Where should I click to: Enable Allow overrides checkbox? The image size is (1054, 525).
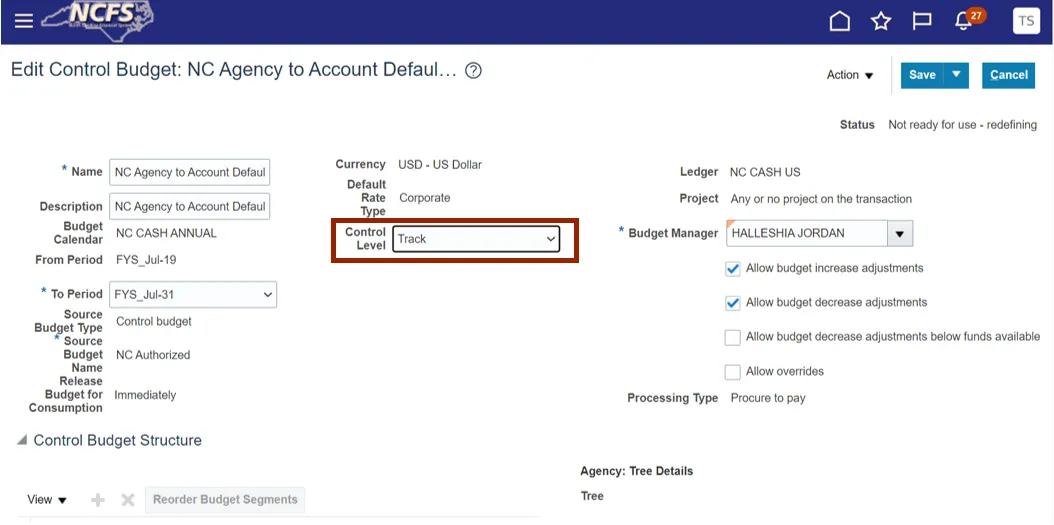point(733,372)
